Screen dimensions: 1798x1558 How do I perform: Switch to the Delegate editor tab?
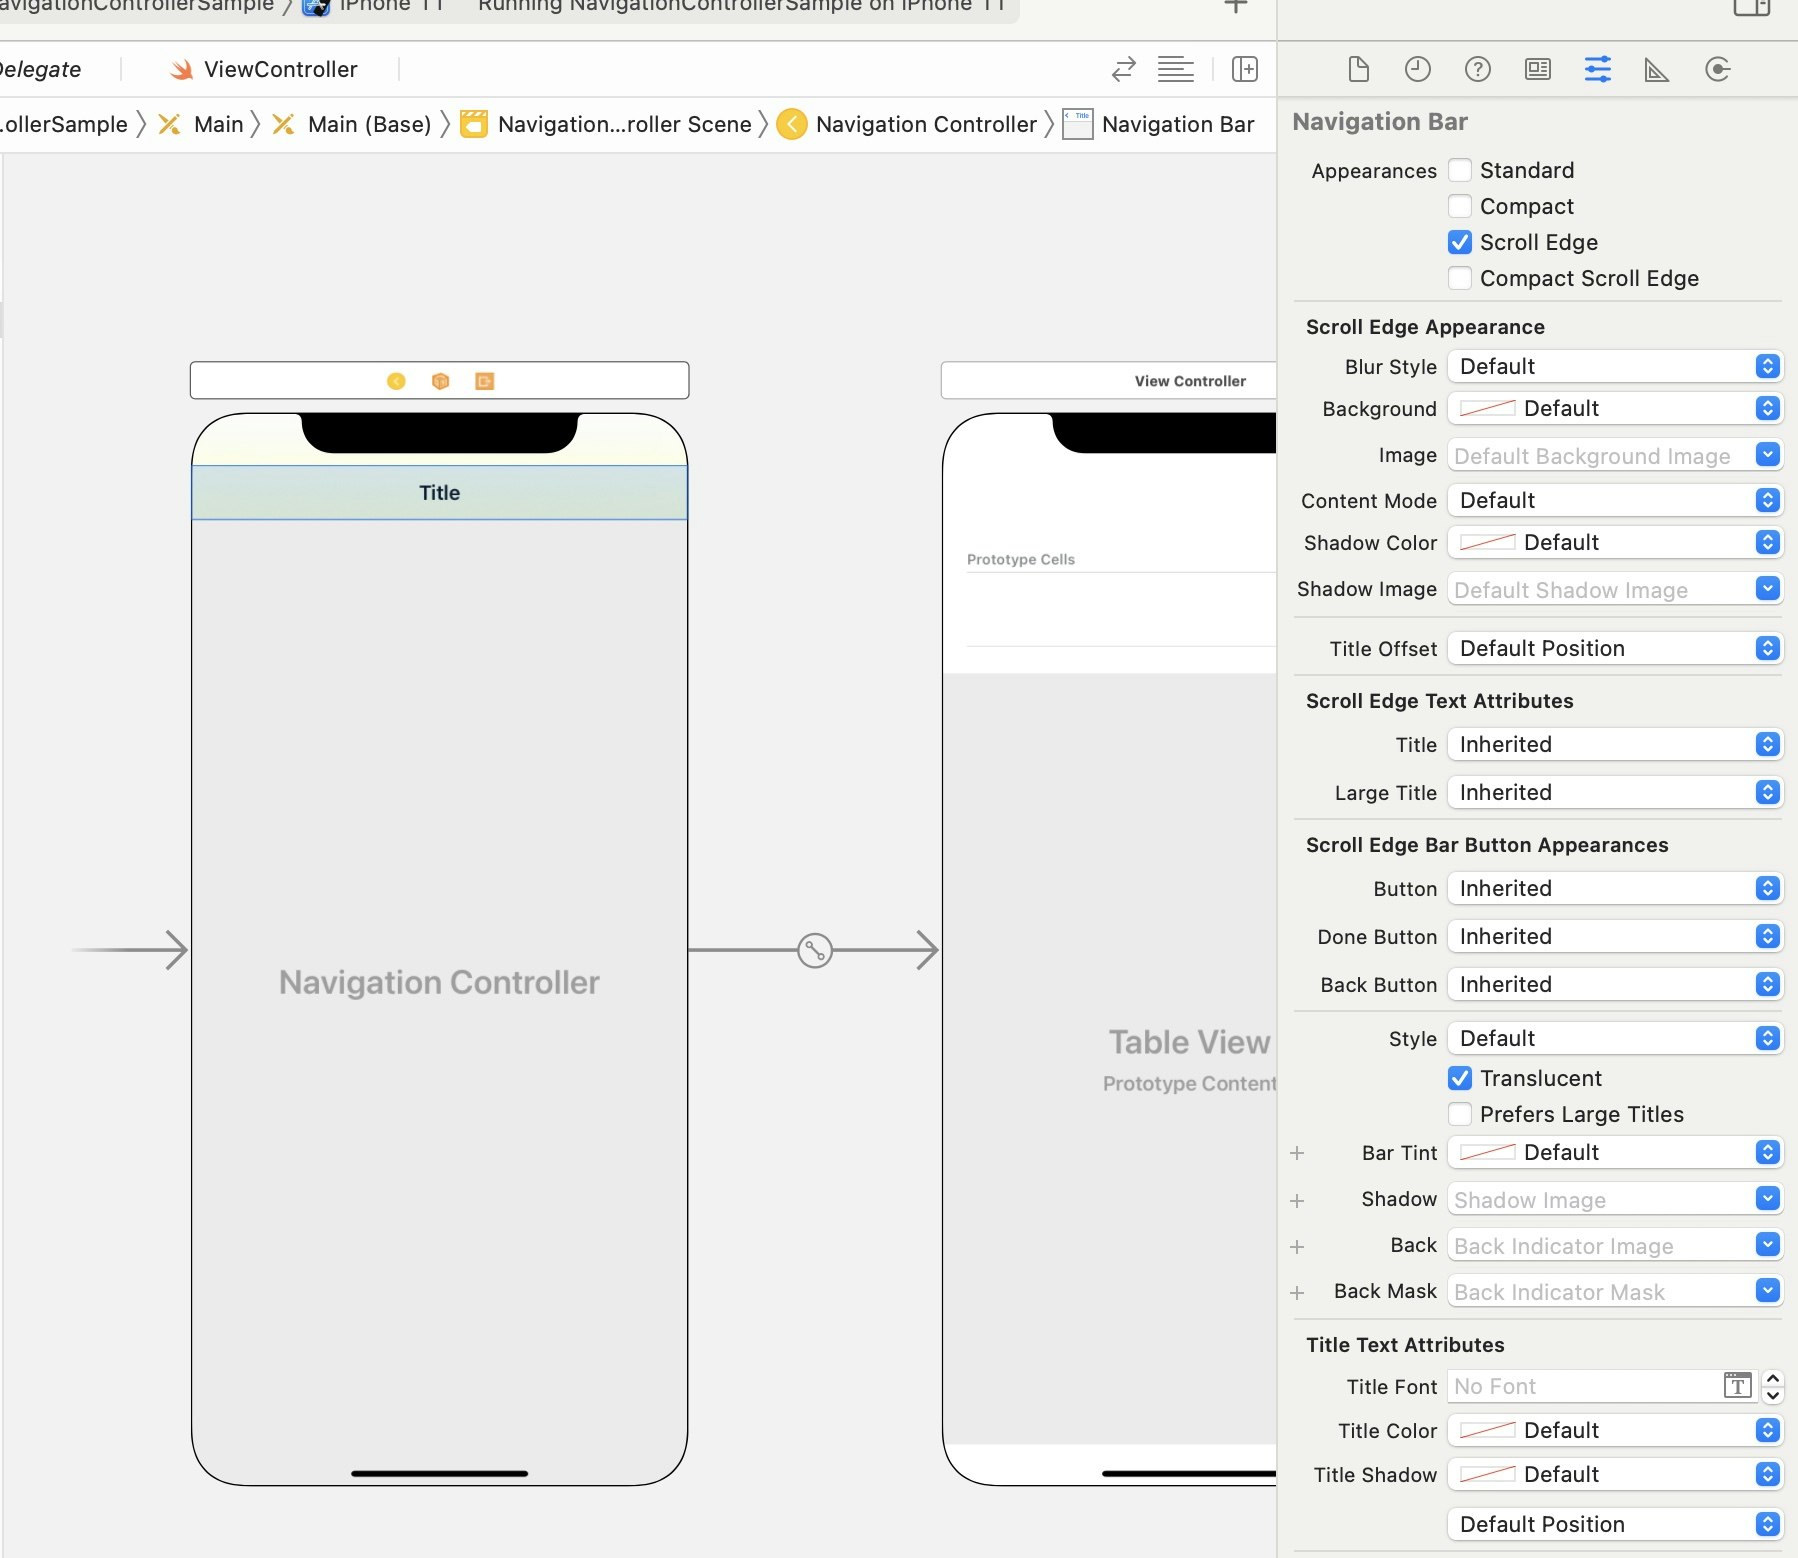40,69
